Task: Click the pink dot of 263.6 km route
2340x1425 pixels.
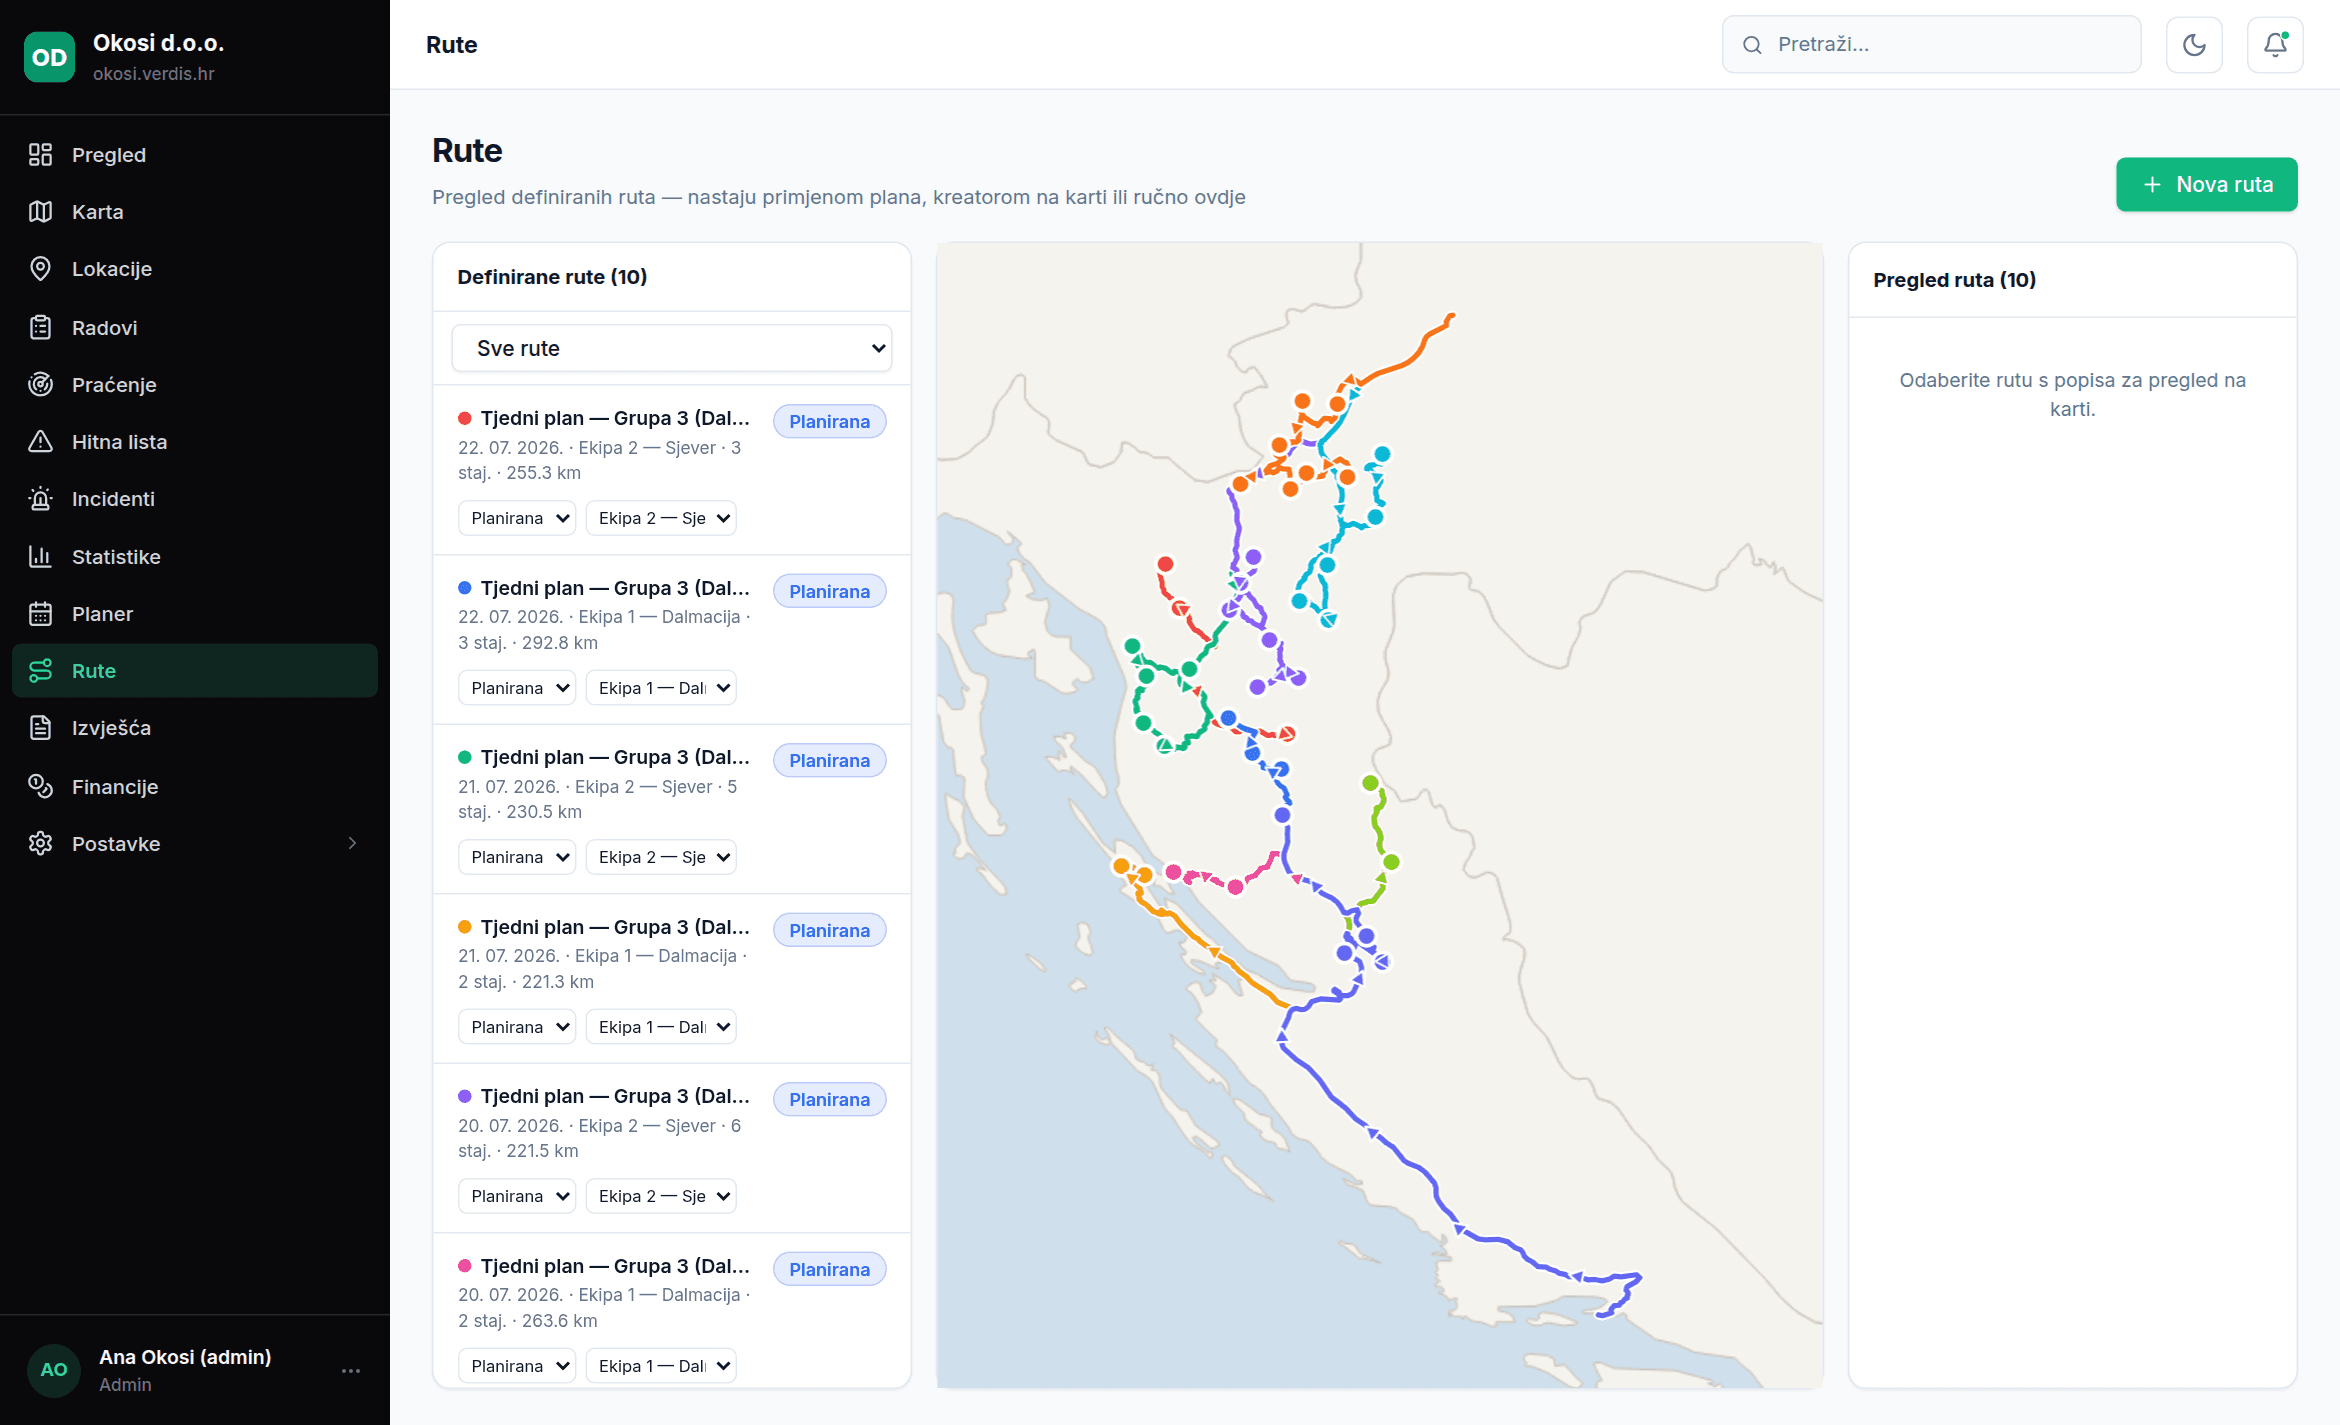Action: tap(465, 1266)
